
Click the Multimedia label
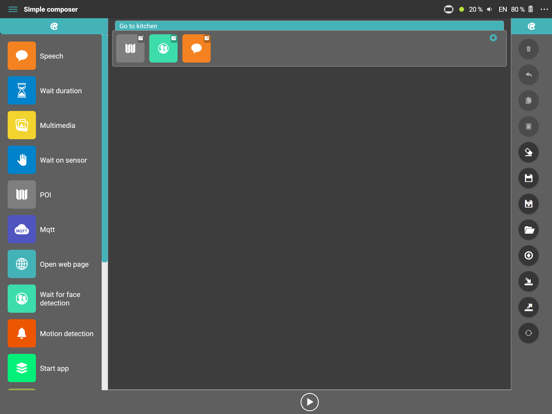point(57,125)
